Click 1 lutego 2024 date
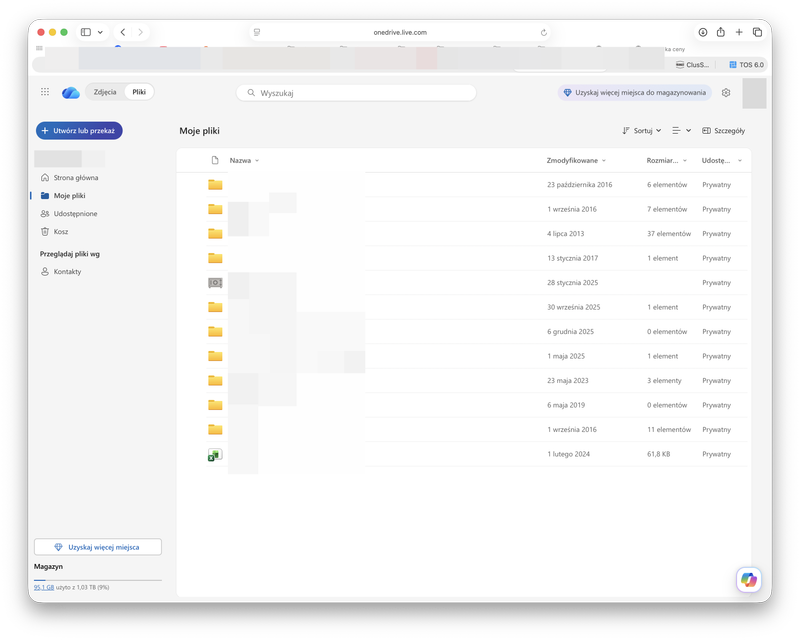The height and width of the screenshot is (640, 800). click(568, 454)
